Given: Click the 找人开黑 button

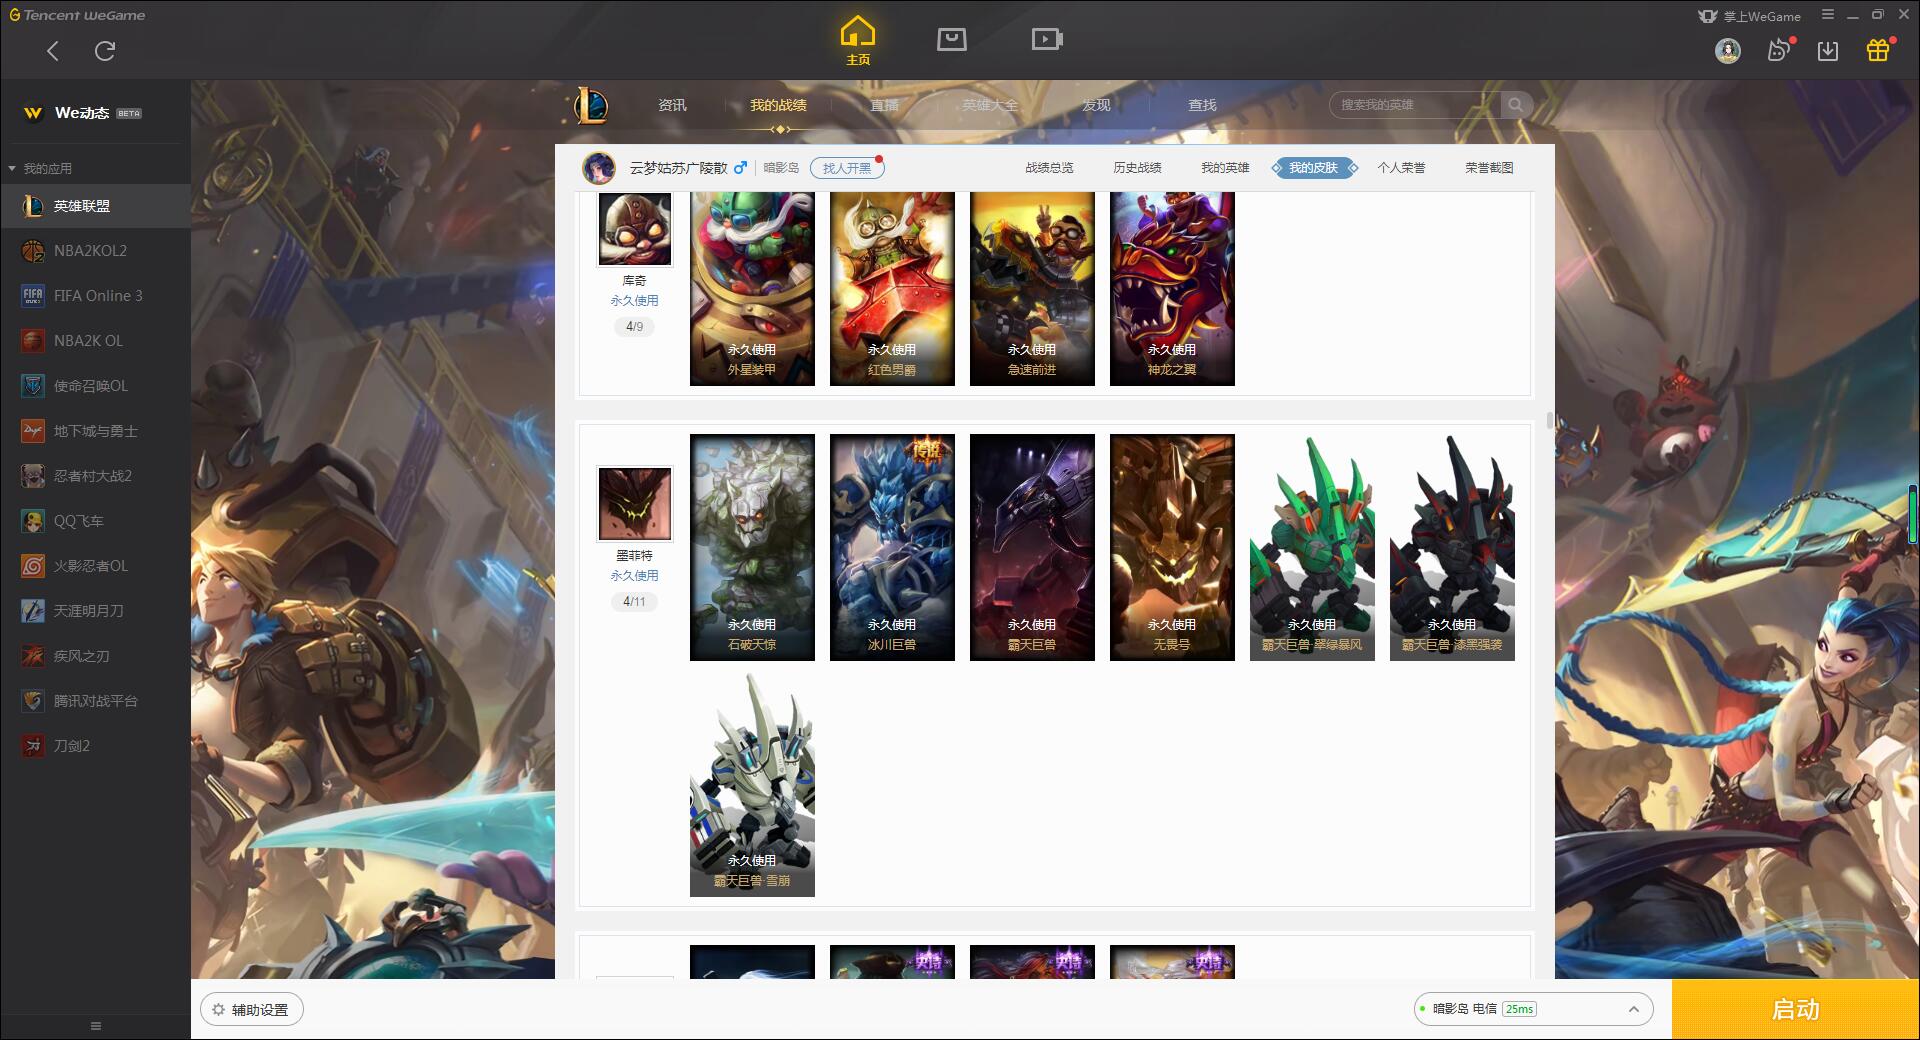Looking at the screenshot, I should click(847, 168).
